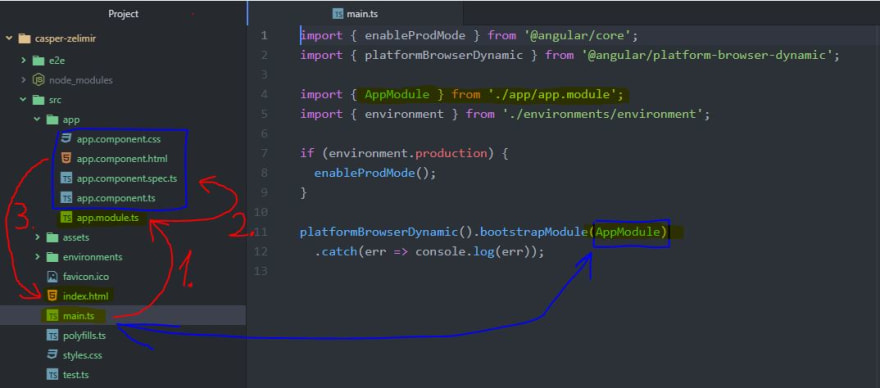
Task: Click '@angular/core' string on line 1
Action: coord(578,36)
